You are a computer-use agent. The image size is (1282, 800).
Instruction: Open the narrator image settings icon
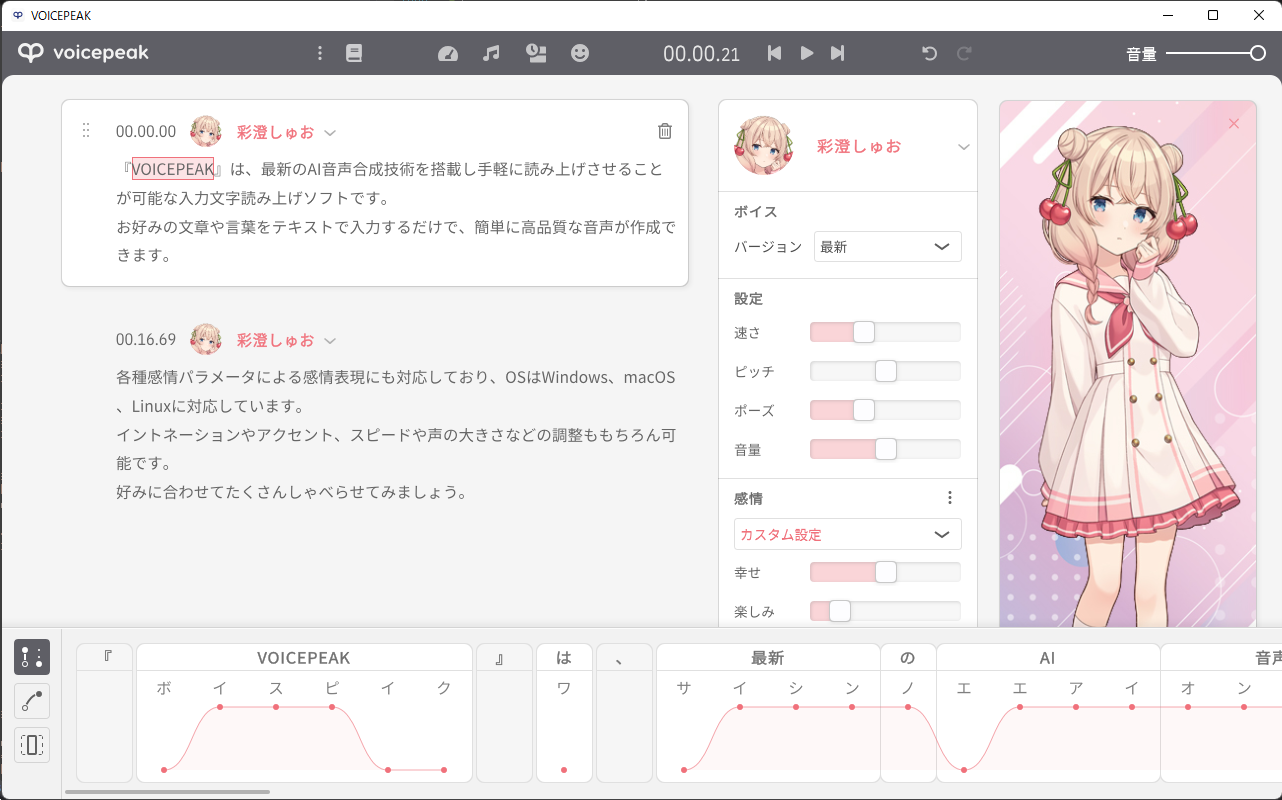[536, 53]
